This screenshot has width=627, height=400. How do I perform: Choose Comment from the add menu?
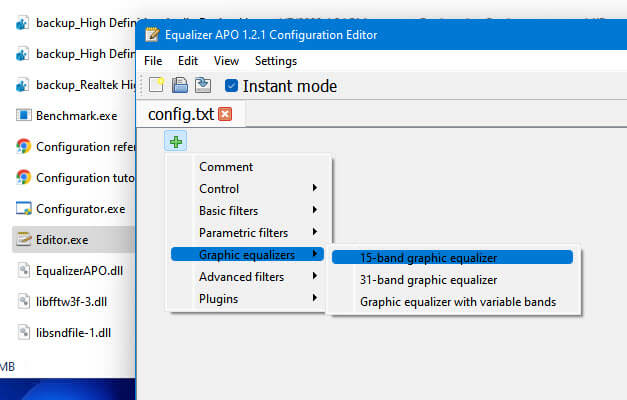pos(248,167)
